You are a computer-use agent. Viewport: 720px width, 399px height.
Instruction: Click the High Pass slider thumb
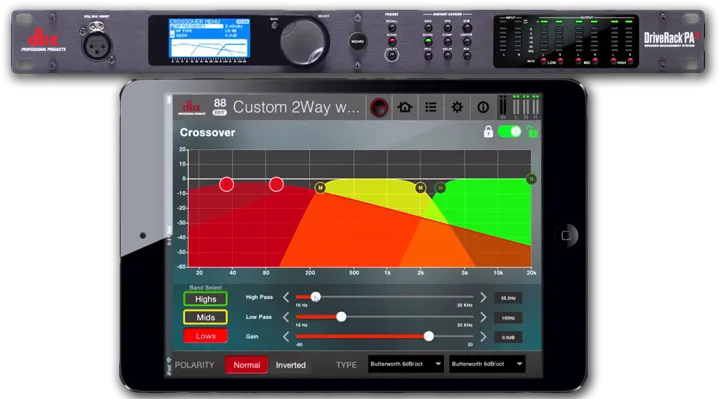315,297
